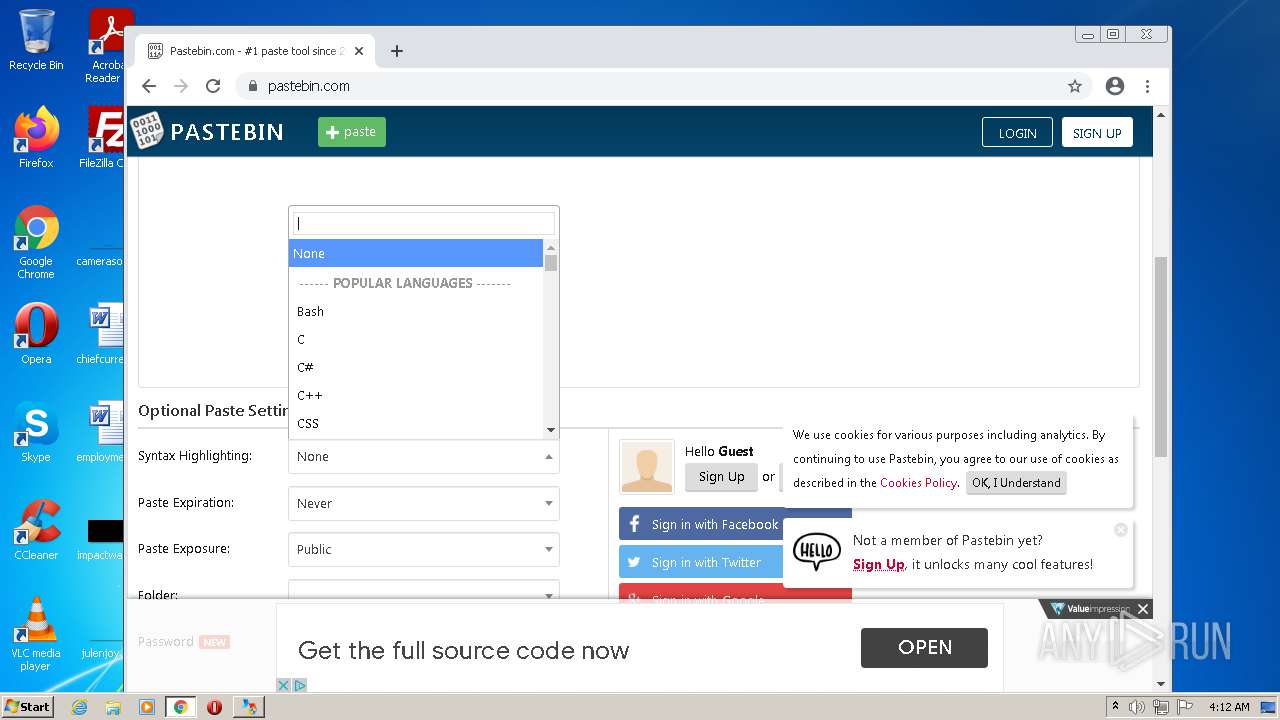Sign in with Facebook
The width and height of the screenshot is (1280, 720).
pyautogui.click(x=701, y=524)
